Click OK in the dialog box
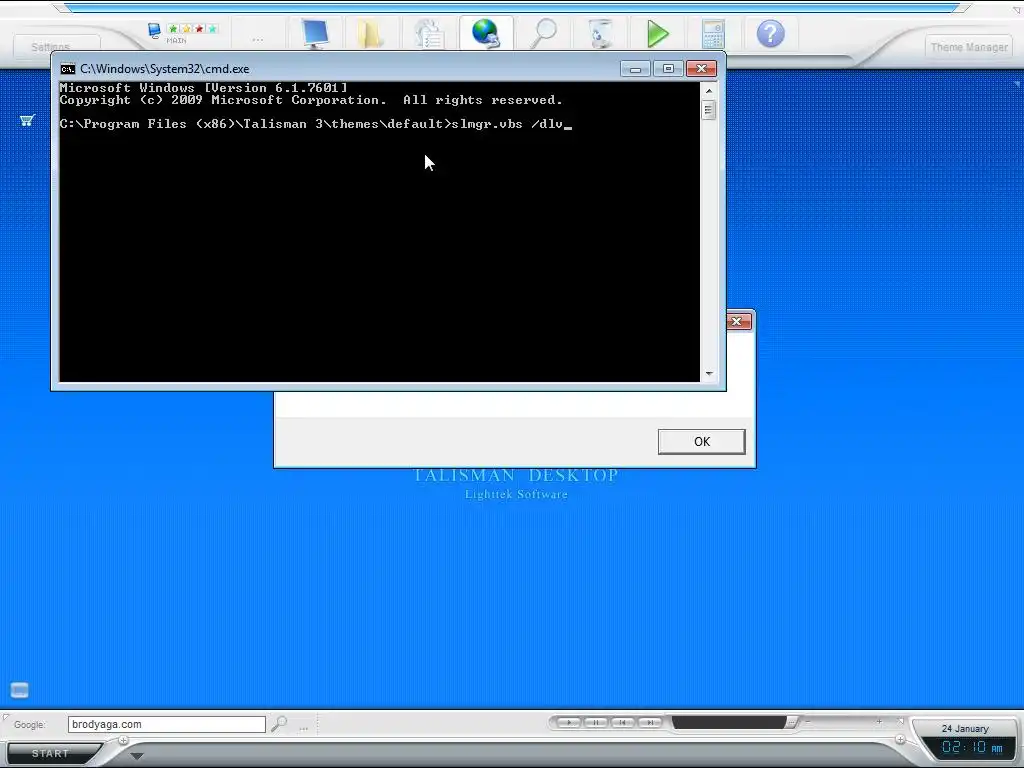 tap(701, 441)
